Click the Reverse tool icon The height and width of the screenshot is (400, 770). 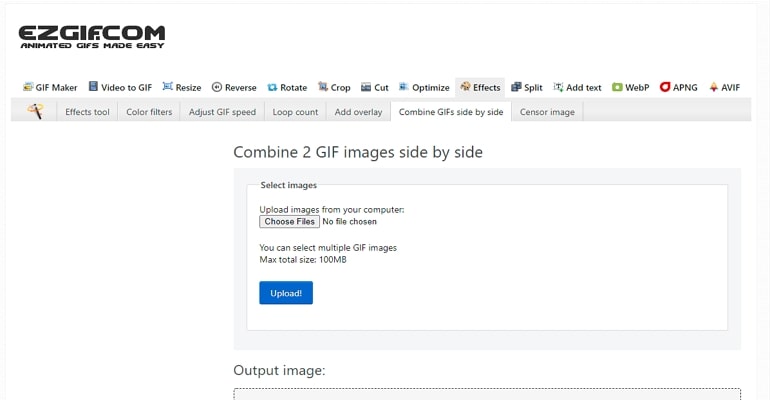(217, 87)
